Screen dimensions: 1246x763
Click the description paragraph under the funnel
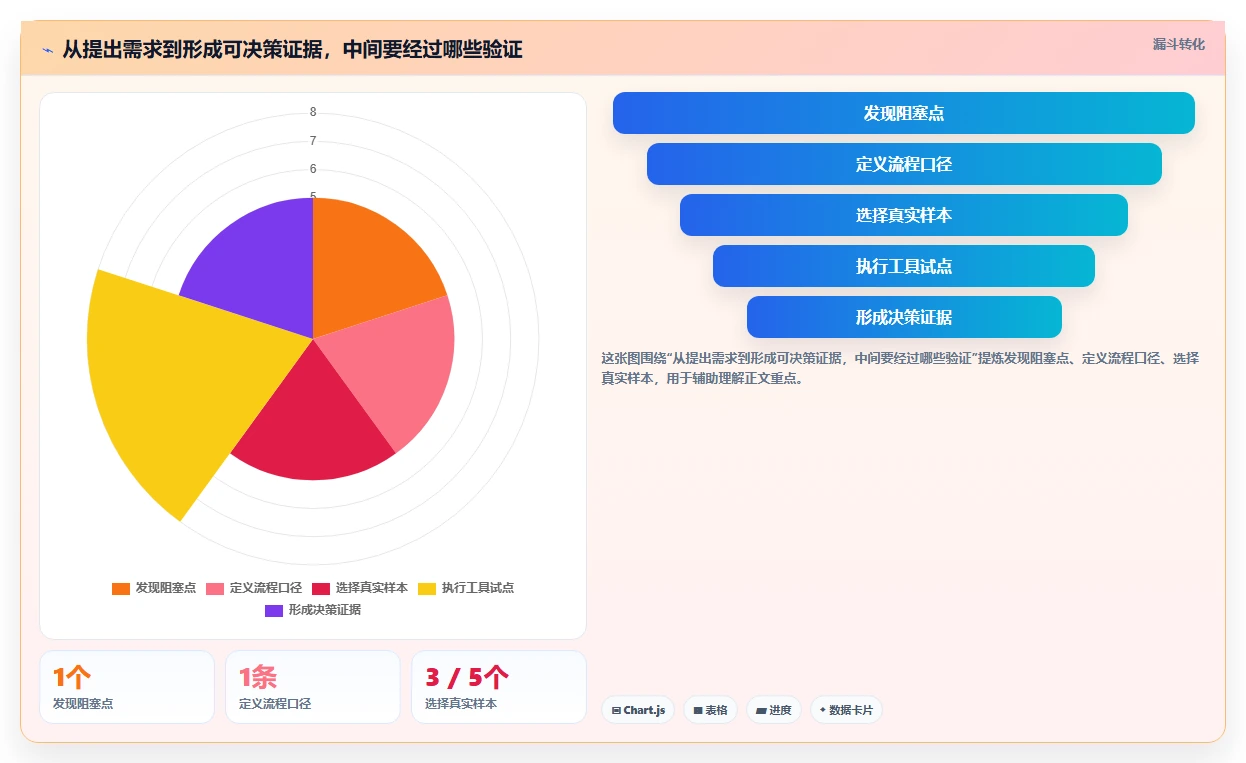point(900,368)
